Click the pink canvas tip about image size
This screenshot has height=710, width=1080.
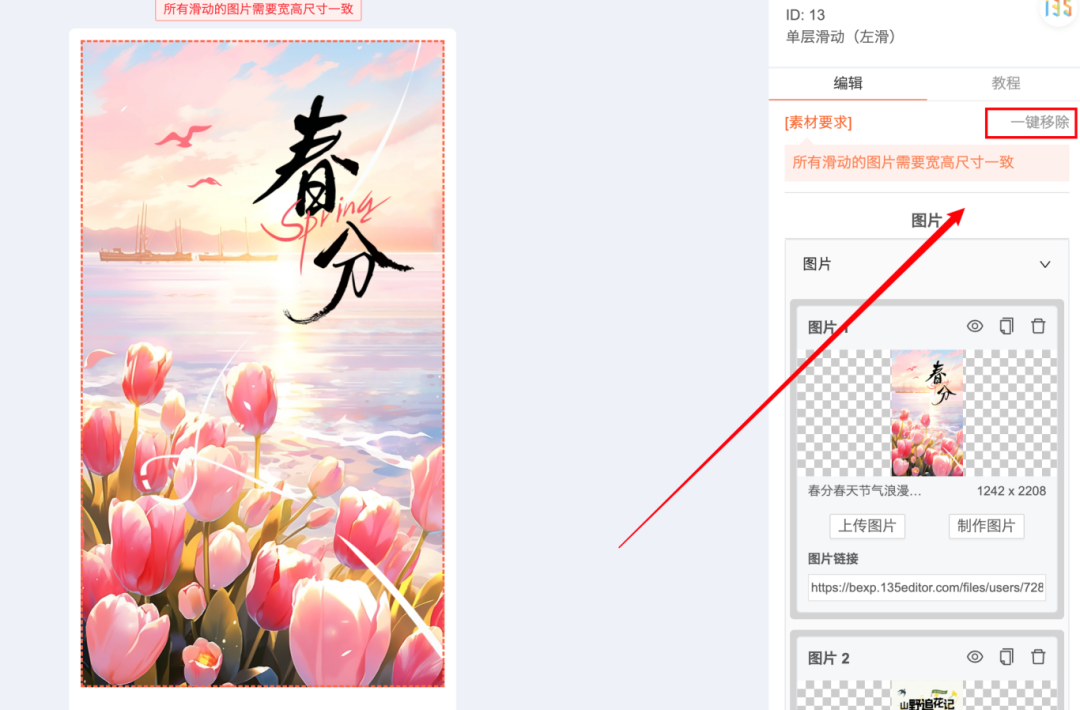pyautogui.click(x=258, y=10)
